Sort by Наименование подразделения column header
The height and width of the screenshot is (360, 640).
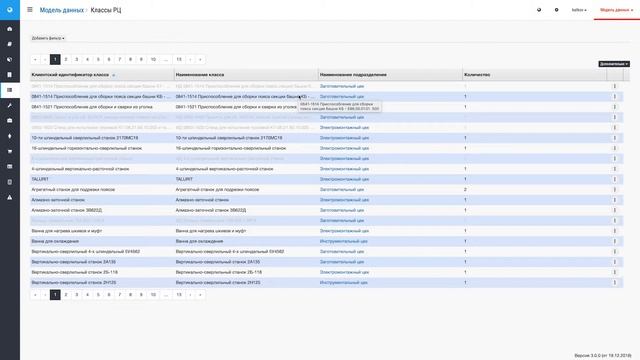click(353, 75)
